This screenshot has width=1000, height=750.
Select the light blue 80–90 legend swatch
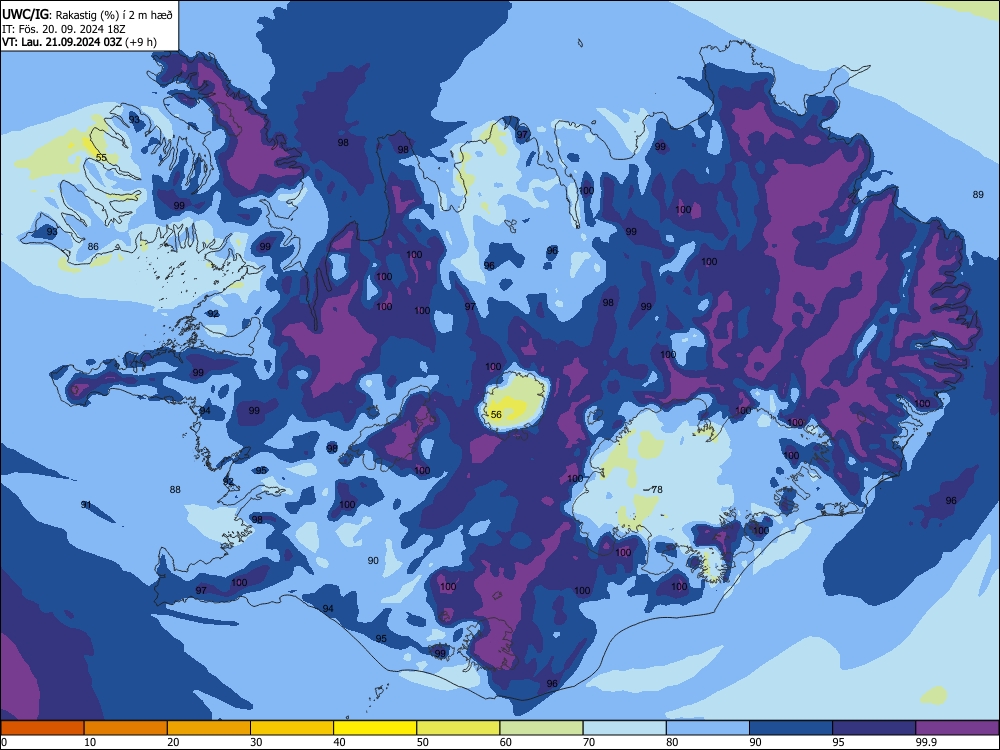click(x=708, y=728)
